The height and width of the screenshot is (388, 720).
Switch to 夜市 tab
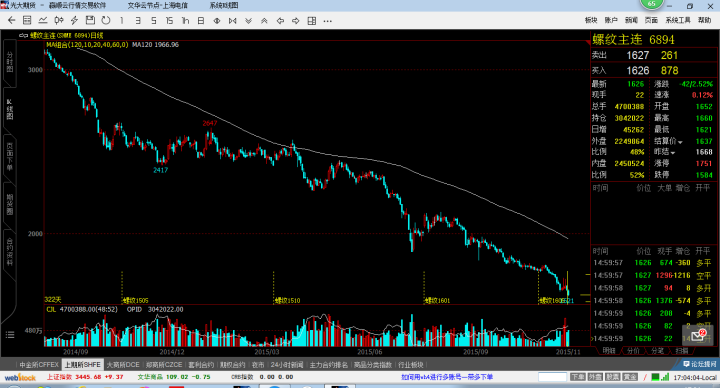[258, 365]
